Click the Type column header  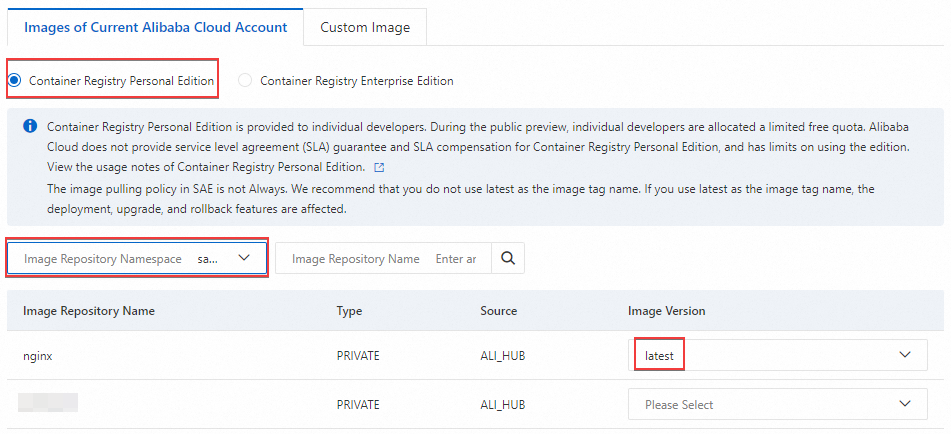coord(349,311)
